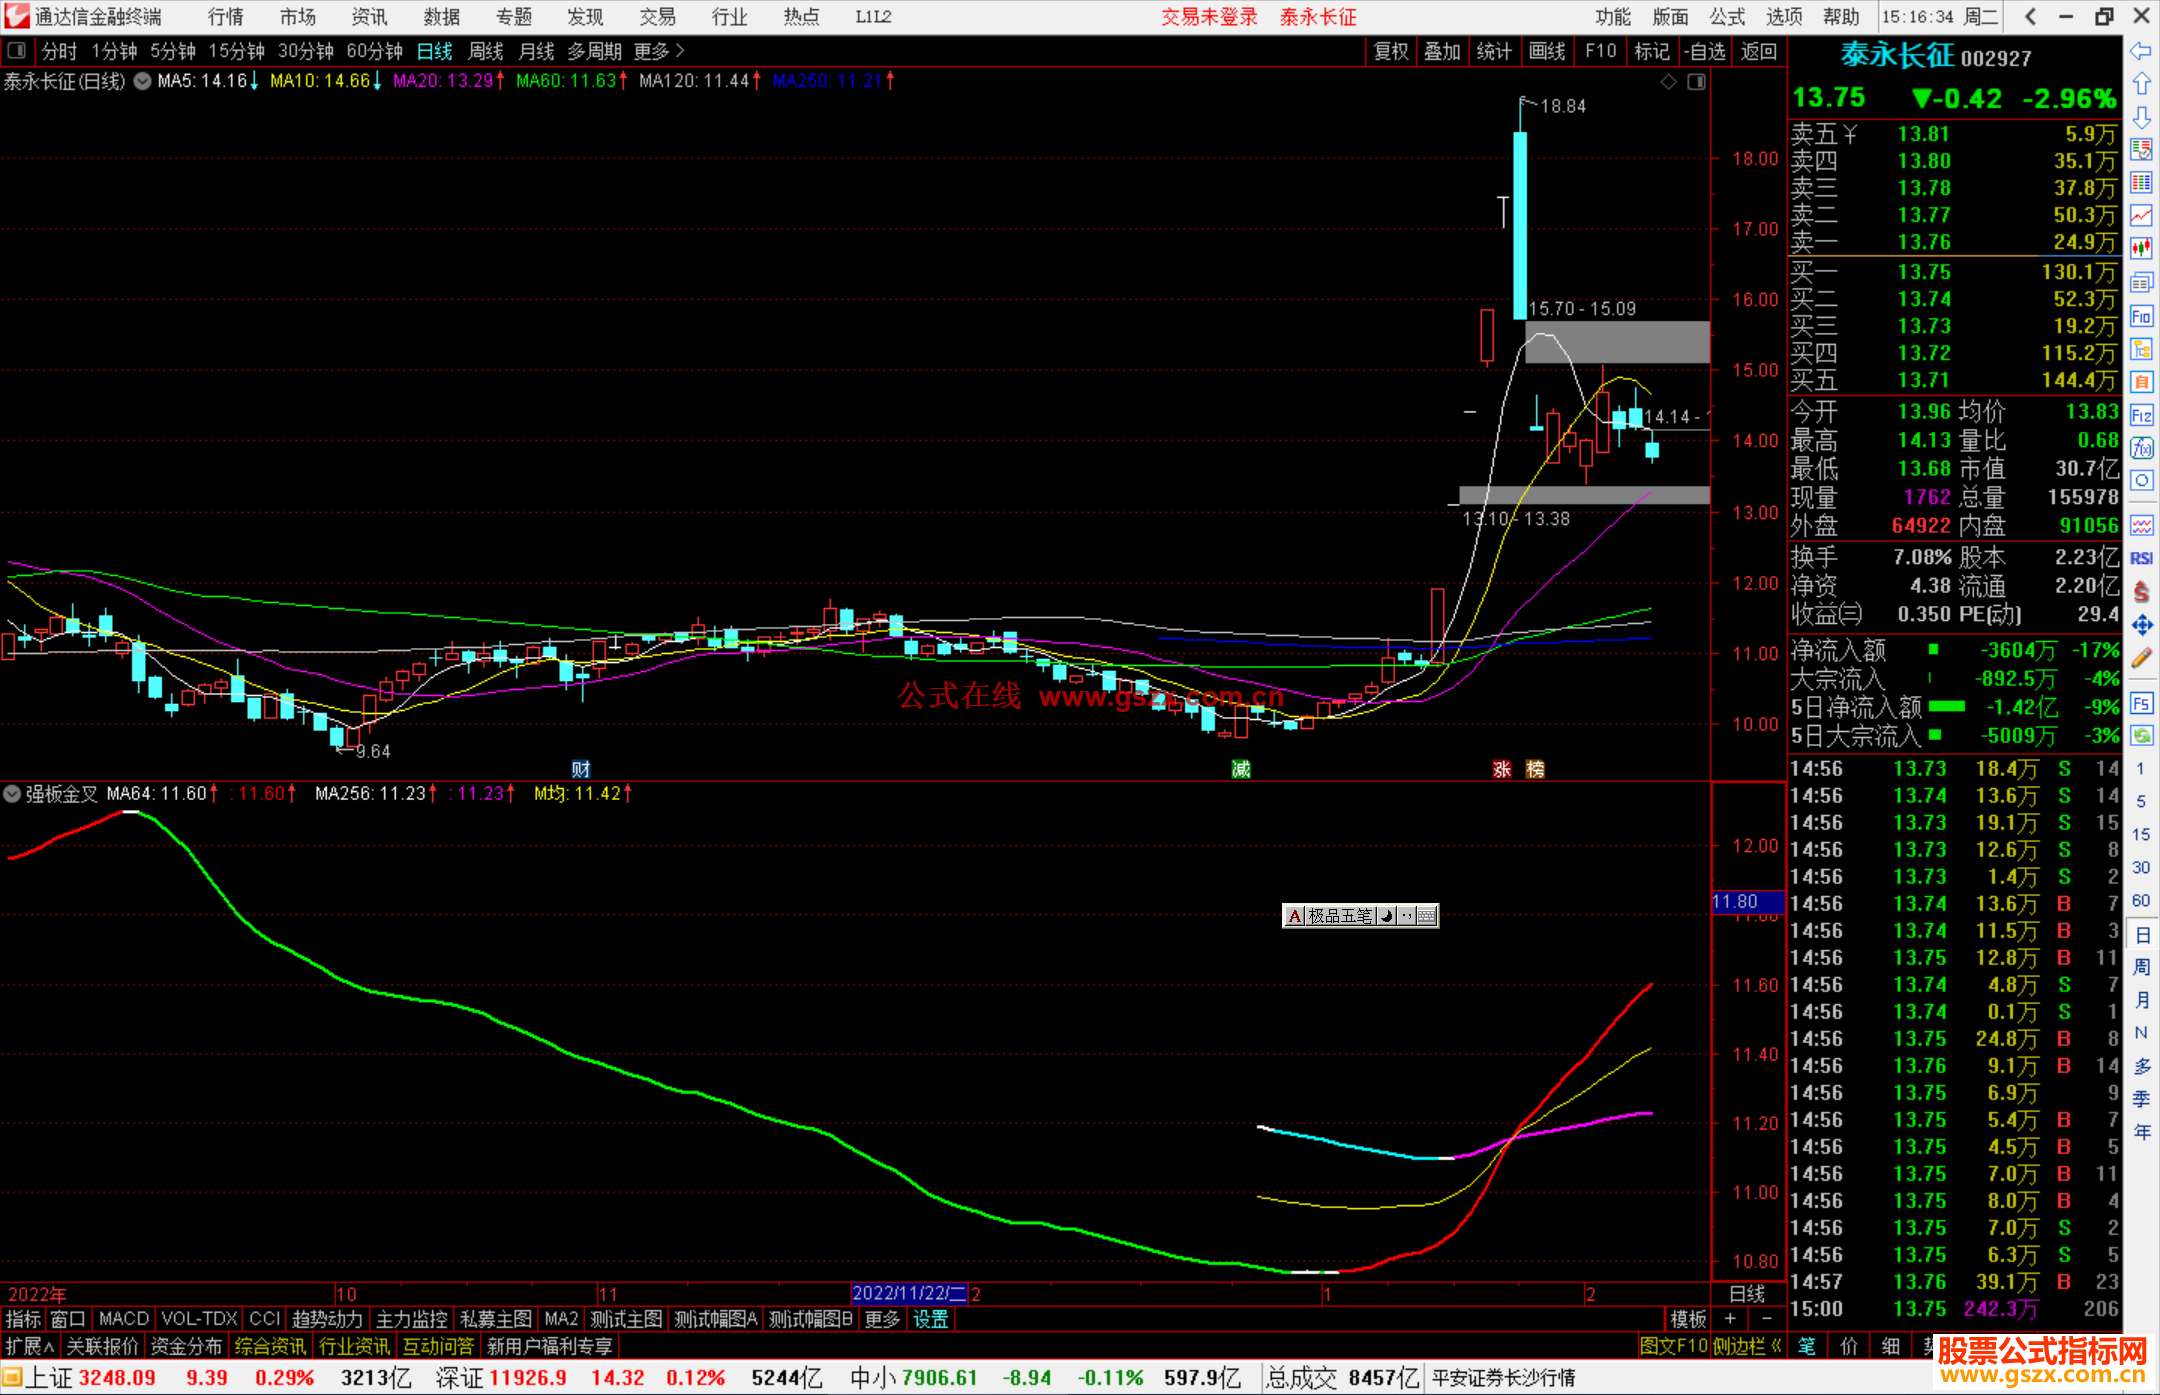
Task: Toggle the main chart indicator circle button
Action: (x=142, y=81)
